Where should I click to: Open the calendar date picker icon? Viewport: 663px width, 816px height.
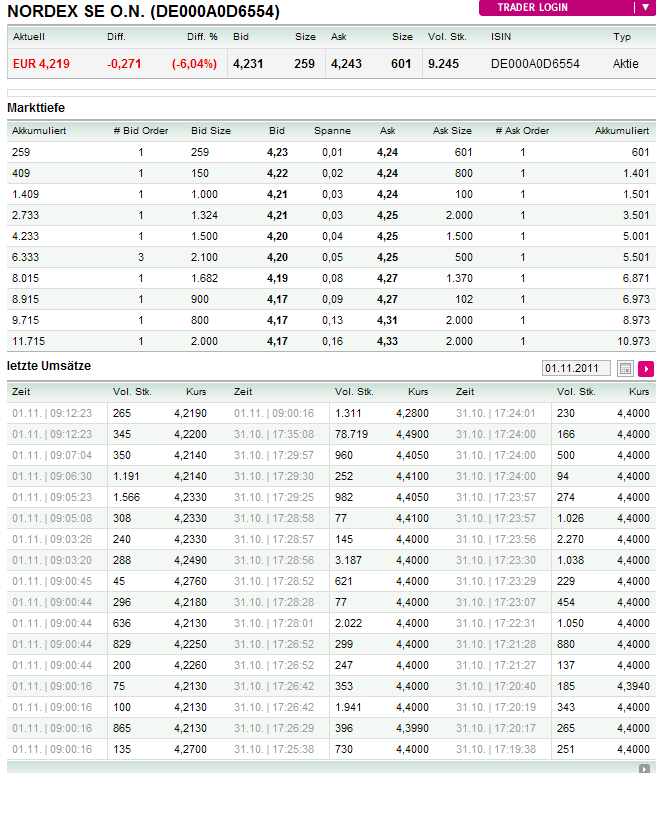pyautogui.click(x=626, y=368)
